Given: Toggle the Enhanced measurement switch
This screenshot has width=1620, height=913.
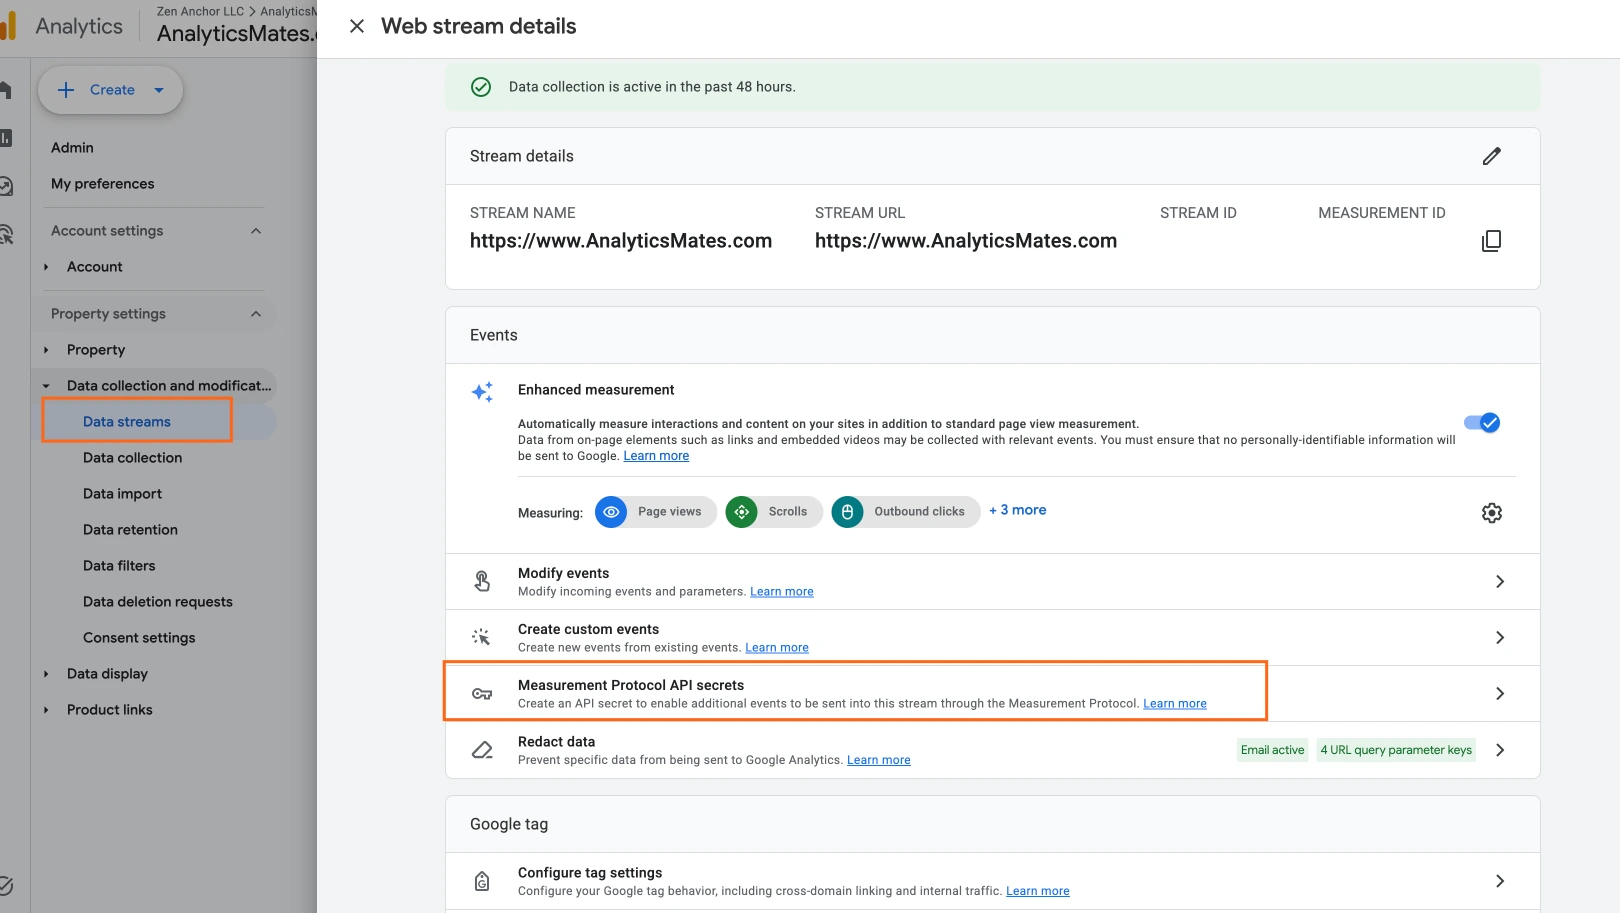Looking at the screenshot, I should [1482, 423].
